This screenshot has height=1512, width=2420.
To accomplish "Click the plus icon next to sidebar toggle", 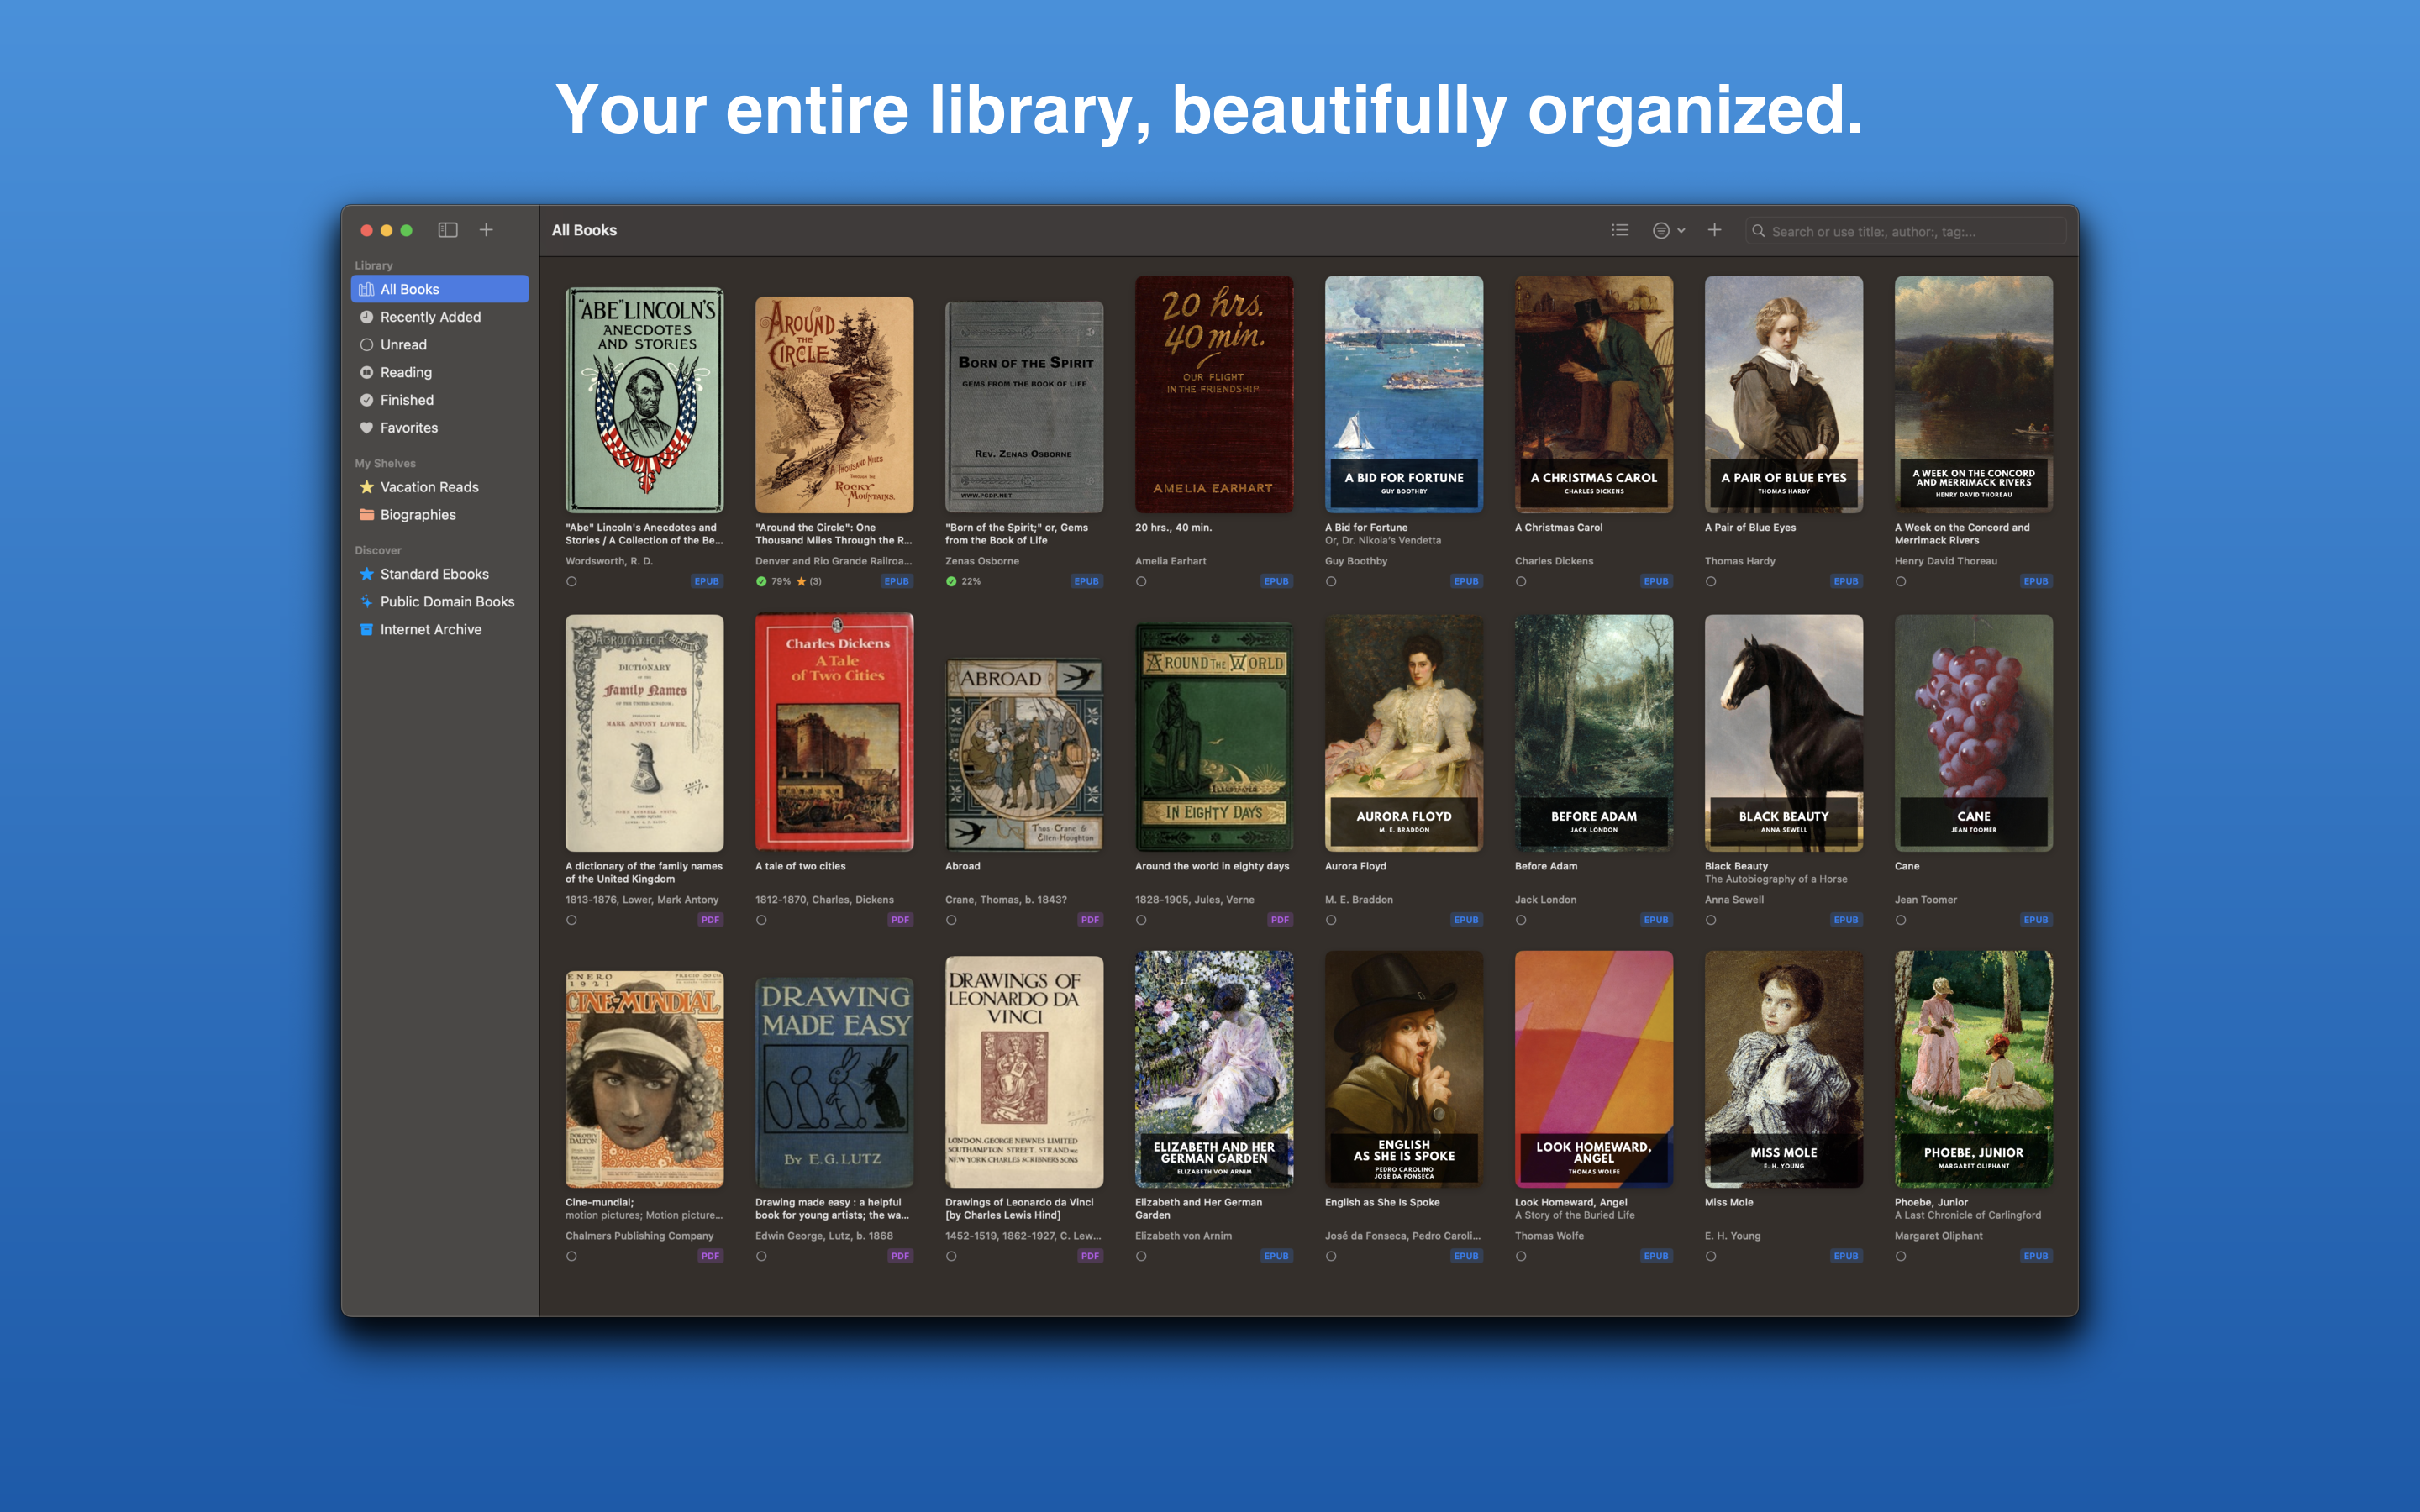I will click(487, 229).
